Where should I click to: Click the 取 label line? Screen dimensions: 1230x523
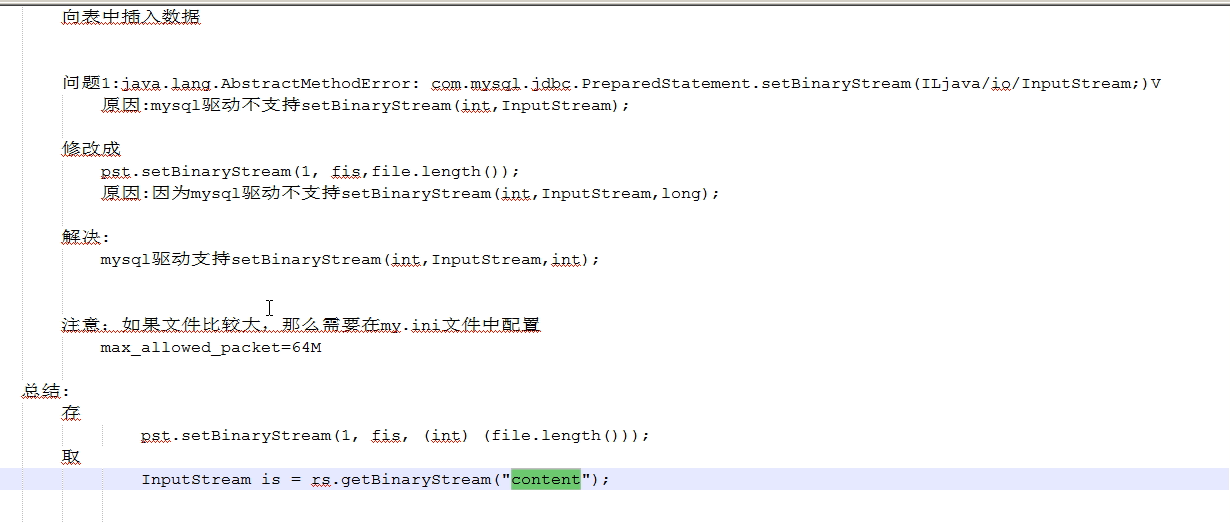[x=71, y=457]
